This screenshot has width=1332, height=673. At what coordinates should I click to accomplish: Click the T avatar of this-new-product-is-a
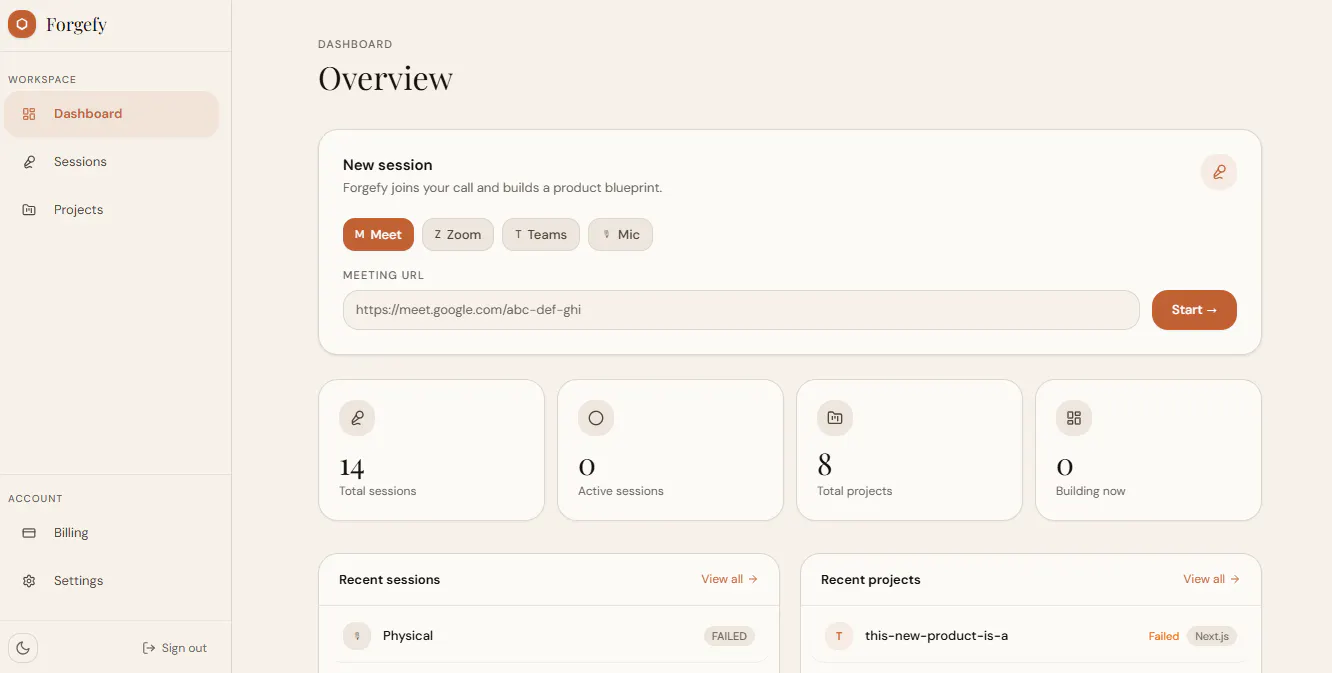coord(839,636)
